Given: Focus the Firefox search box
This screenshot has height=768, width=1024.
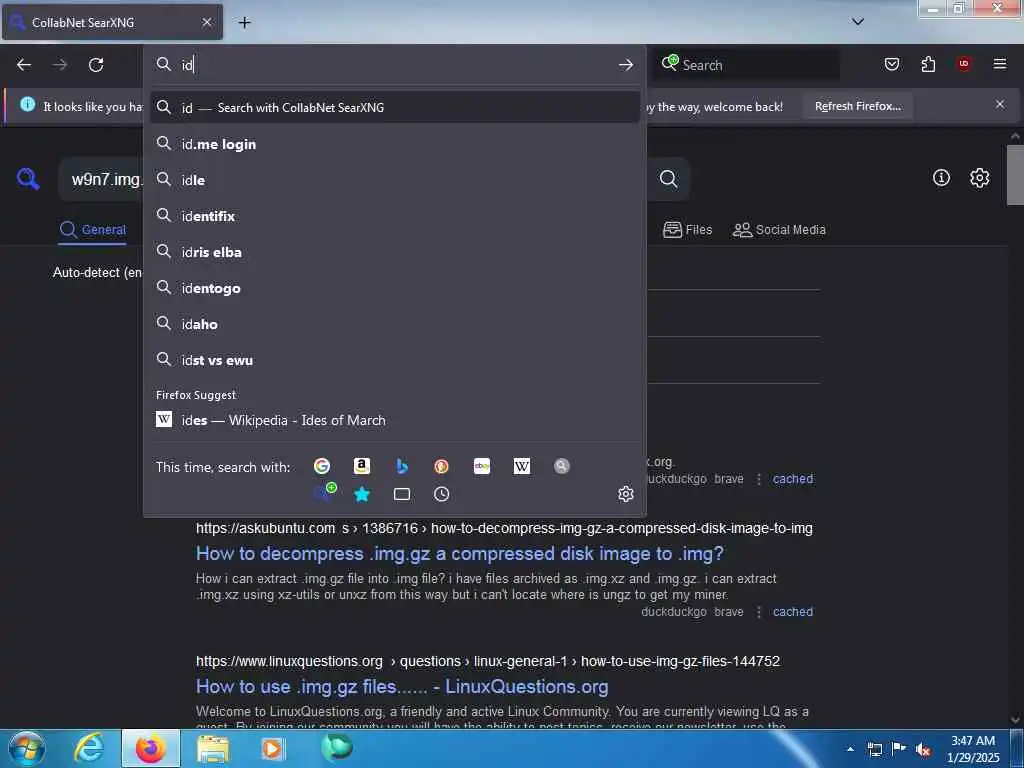Looking at the screenshot, I should tap(746, 65).
